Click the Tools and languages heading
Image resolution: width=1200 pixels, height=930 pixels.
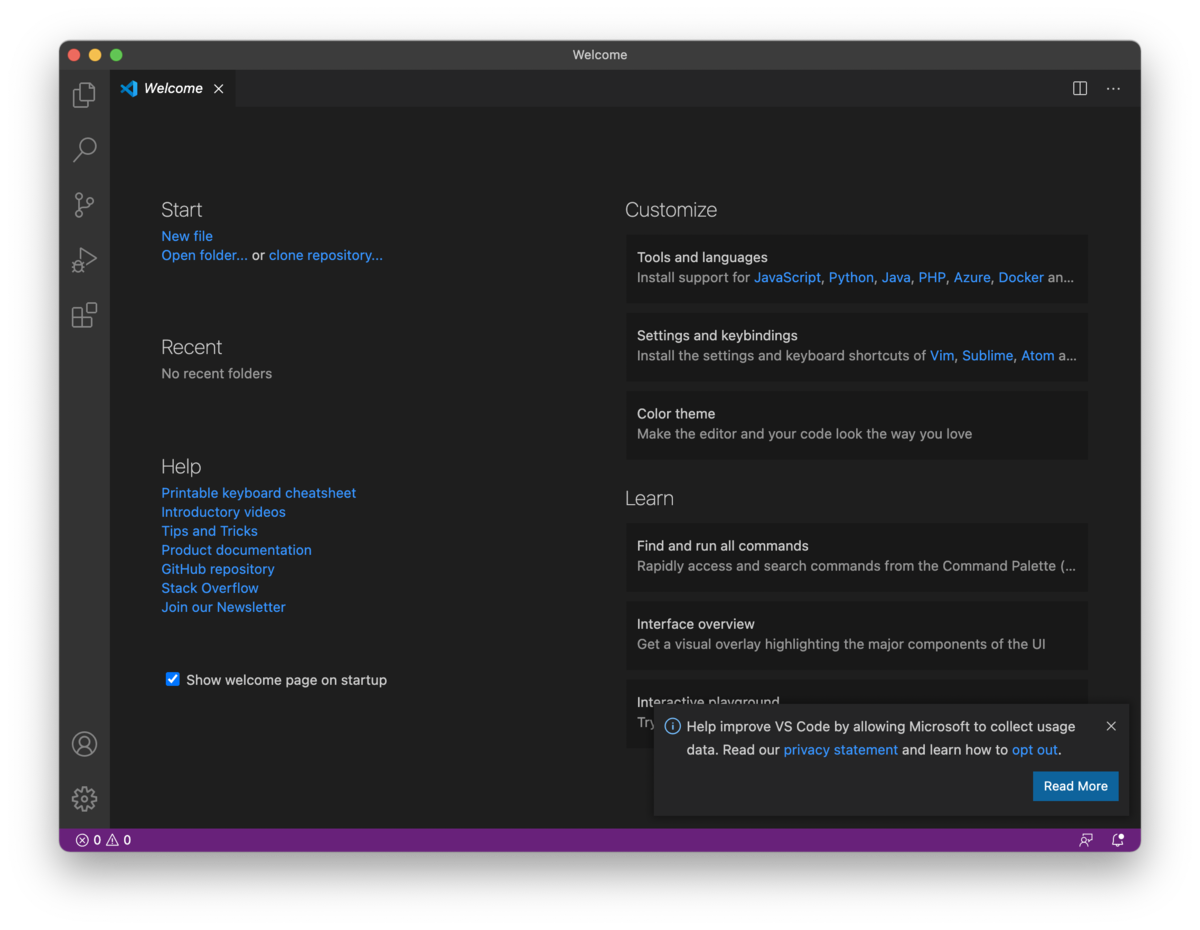click(x=702, y=257)
